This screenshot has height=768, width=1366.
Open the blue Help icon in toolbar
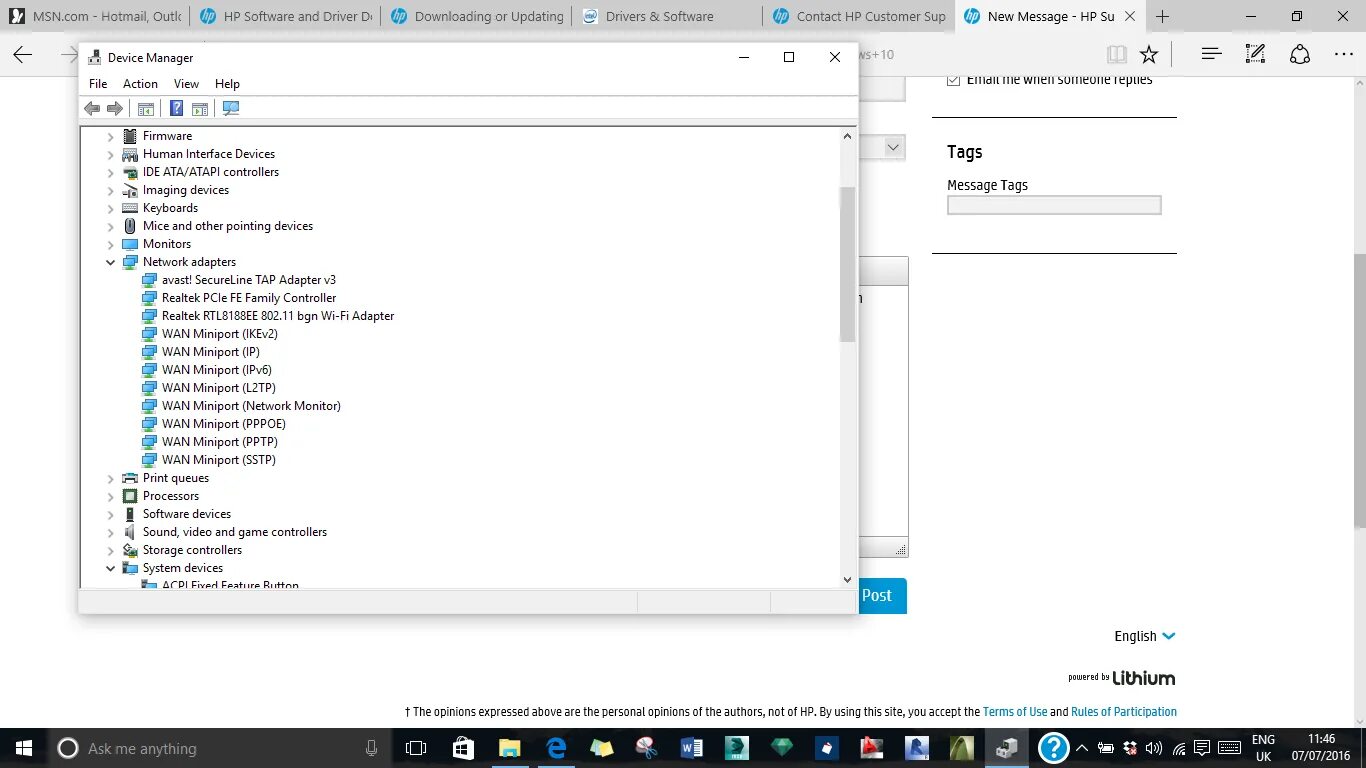[x=176, y=109]
